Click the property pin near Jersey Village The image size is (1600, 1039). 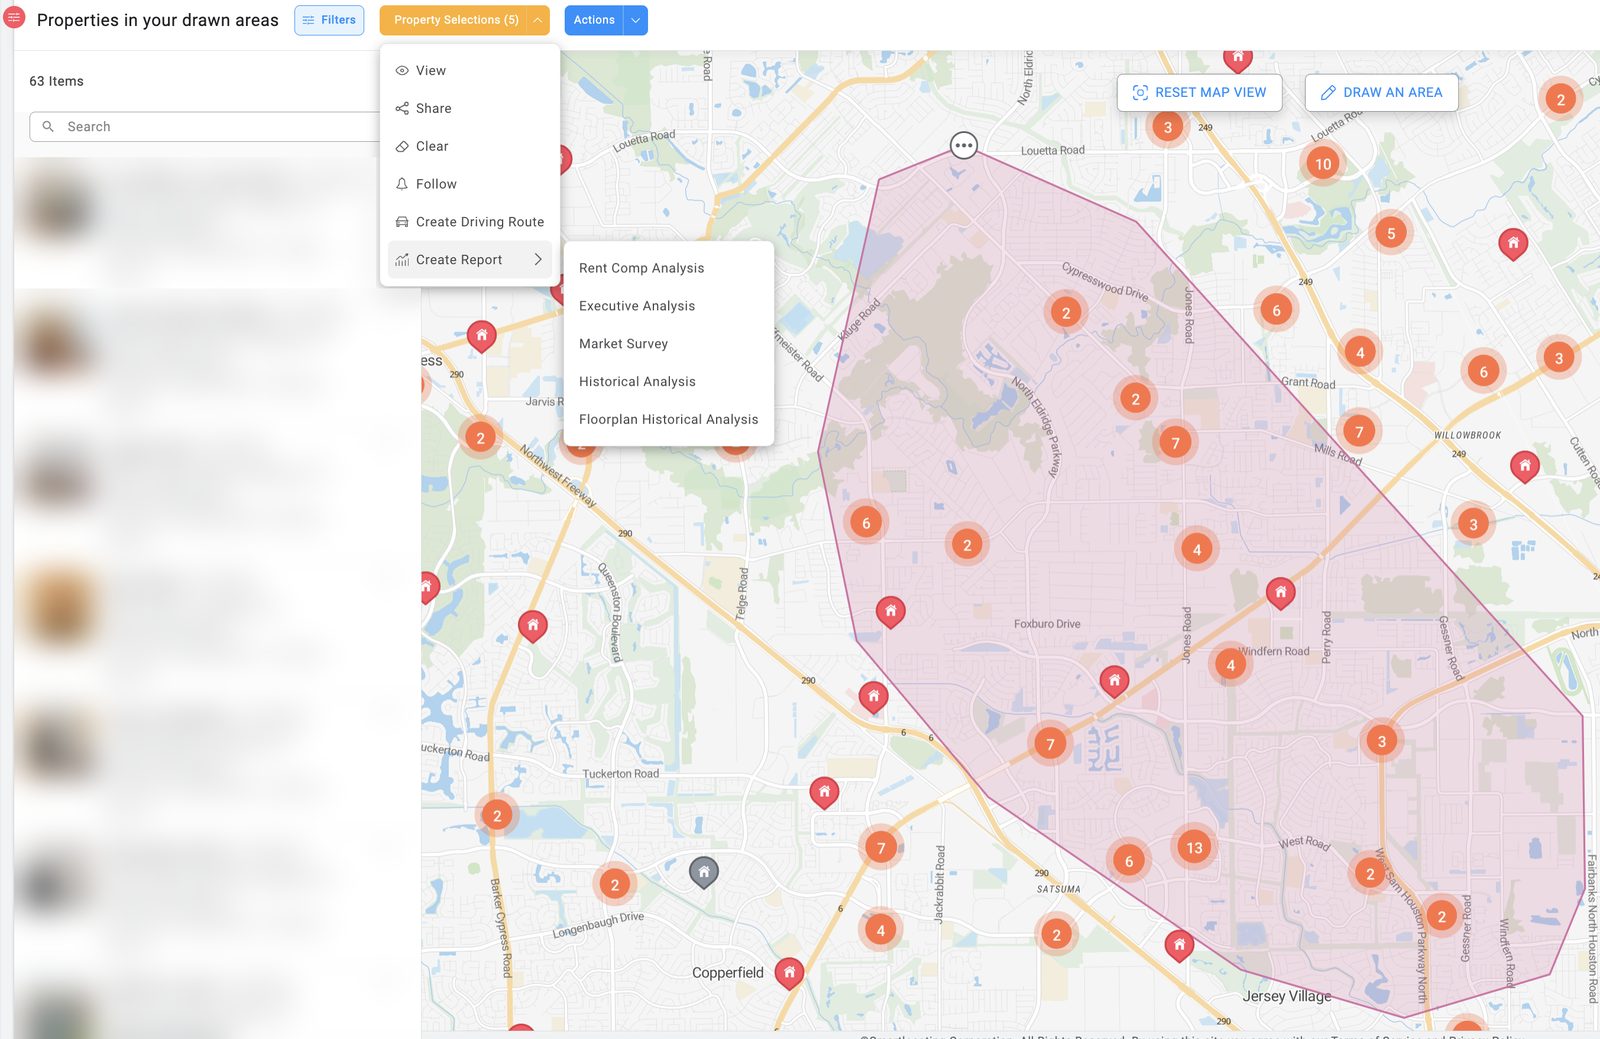pos(1179,945)
